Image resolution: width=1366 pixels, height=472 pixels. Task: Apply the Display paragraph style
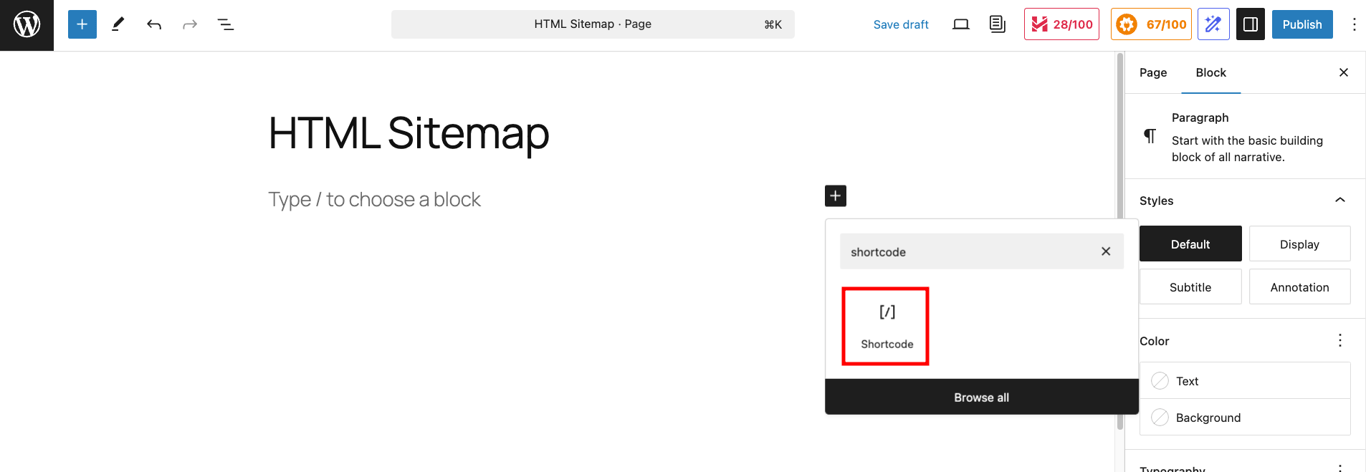[1299, 244]
